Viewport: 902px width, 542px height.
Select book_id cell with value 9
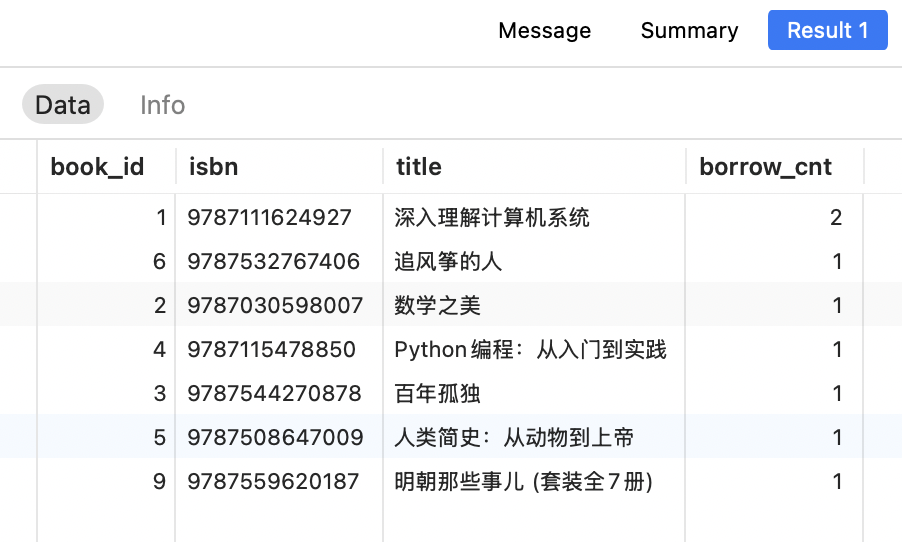(159, 481)
